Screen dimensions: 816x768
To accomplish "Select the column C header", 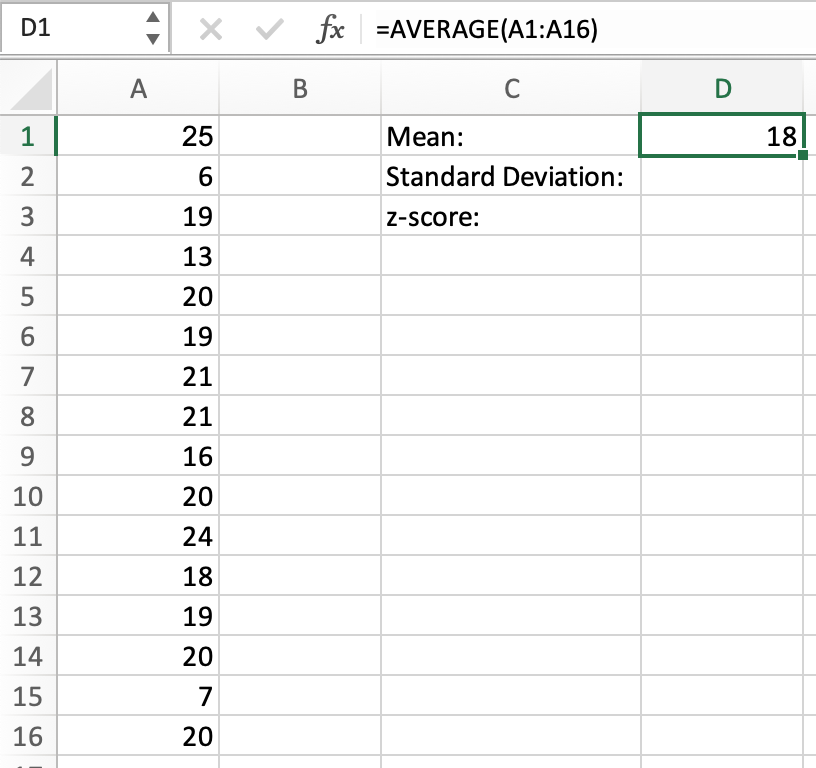I will point(511,89).
